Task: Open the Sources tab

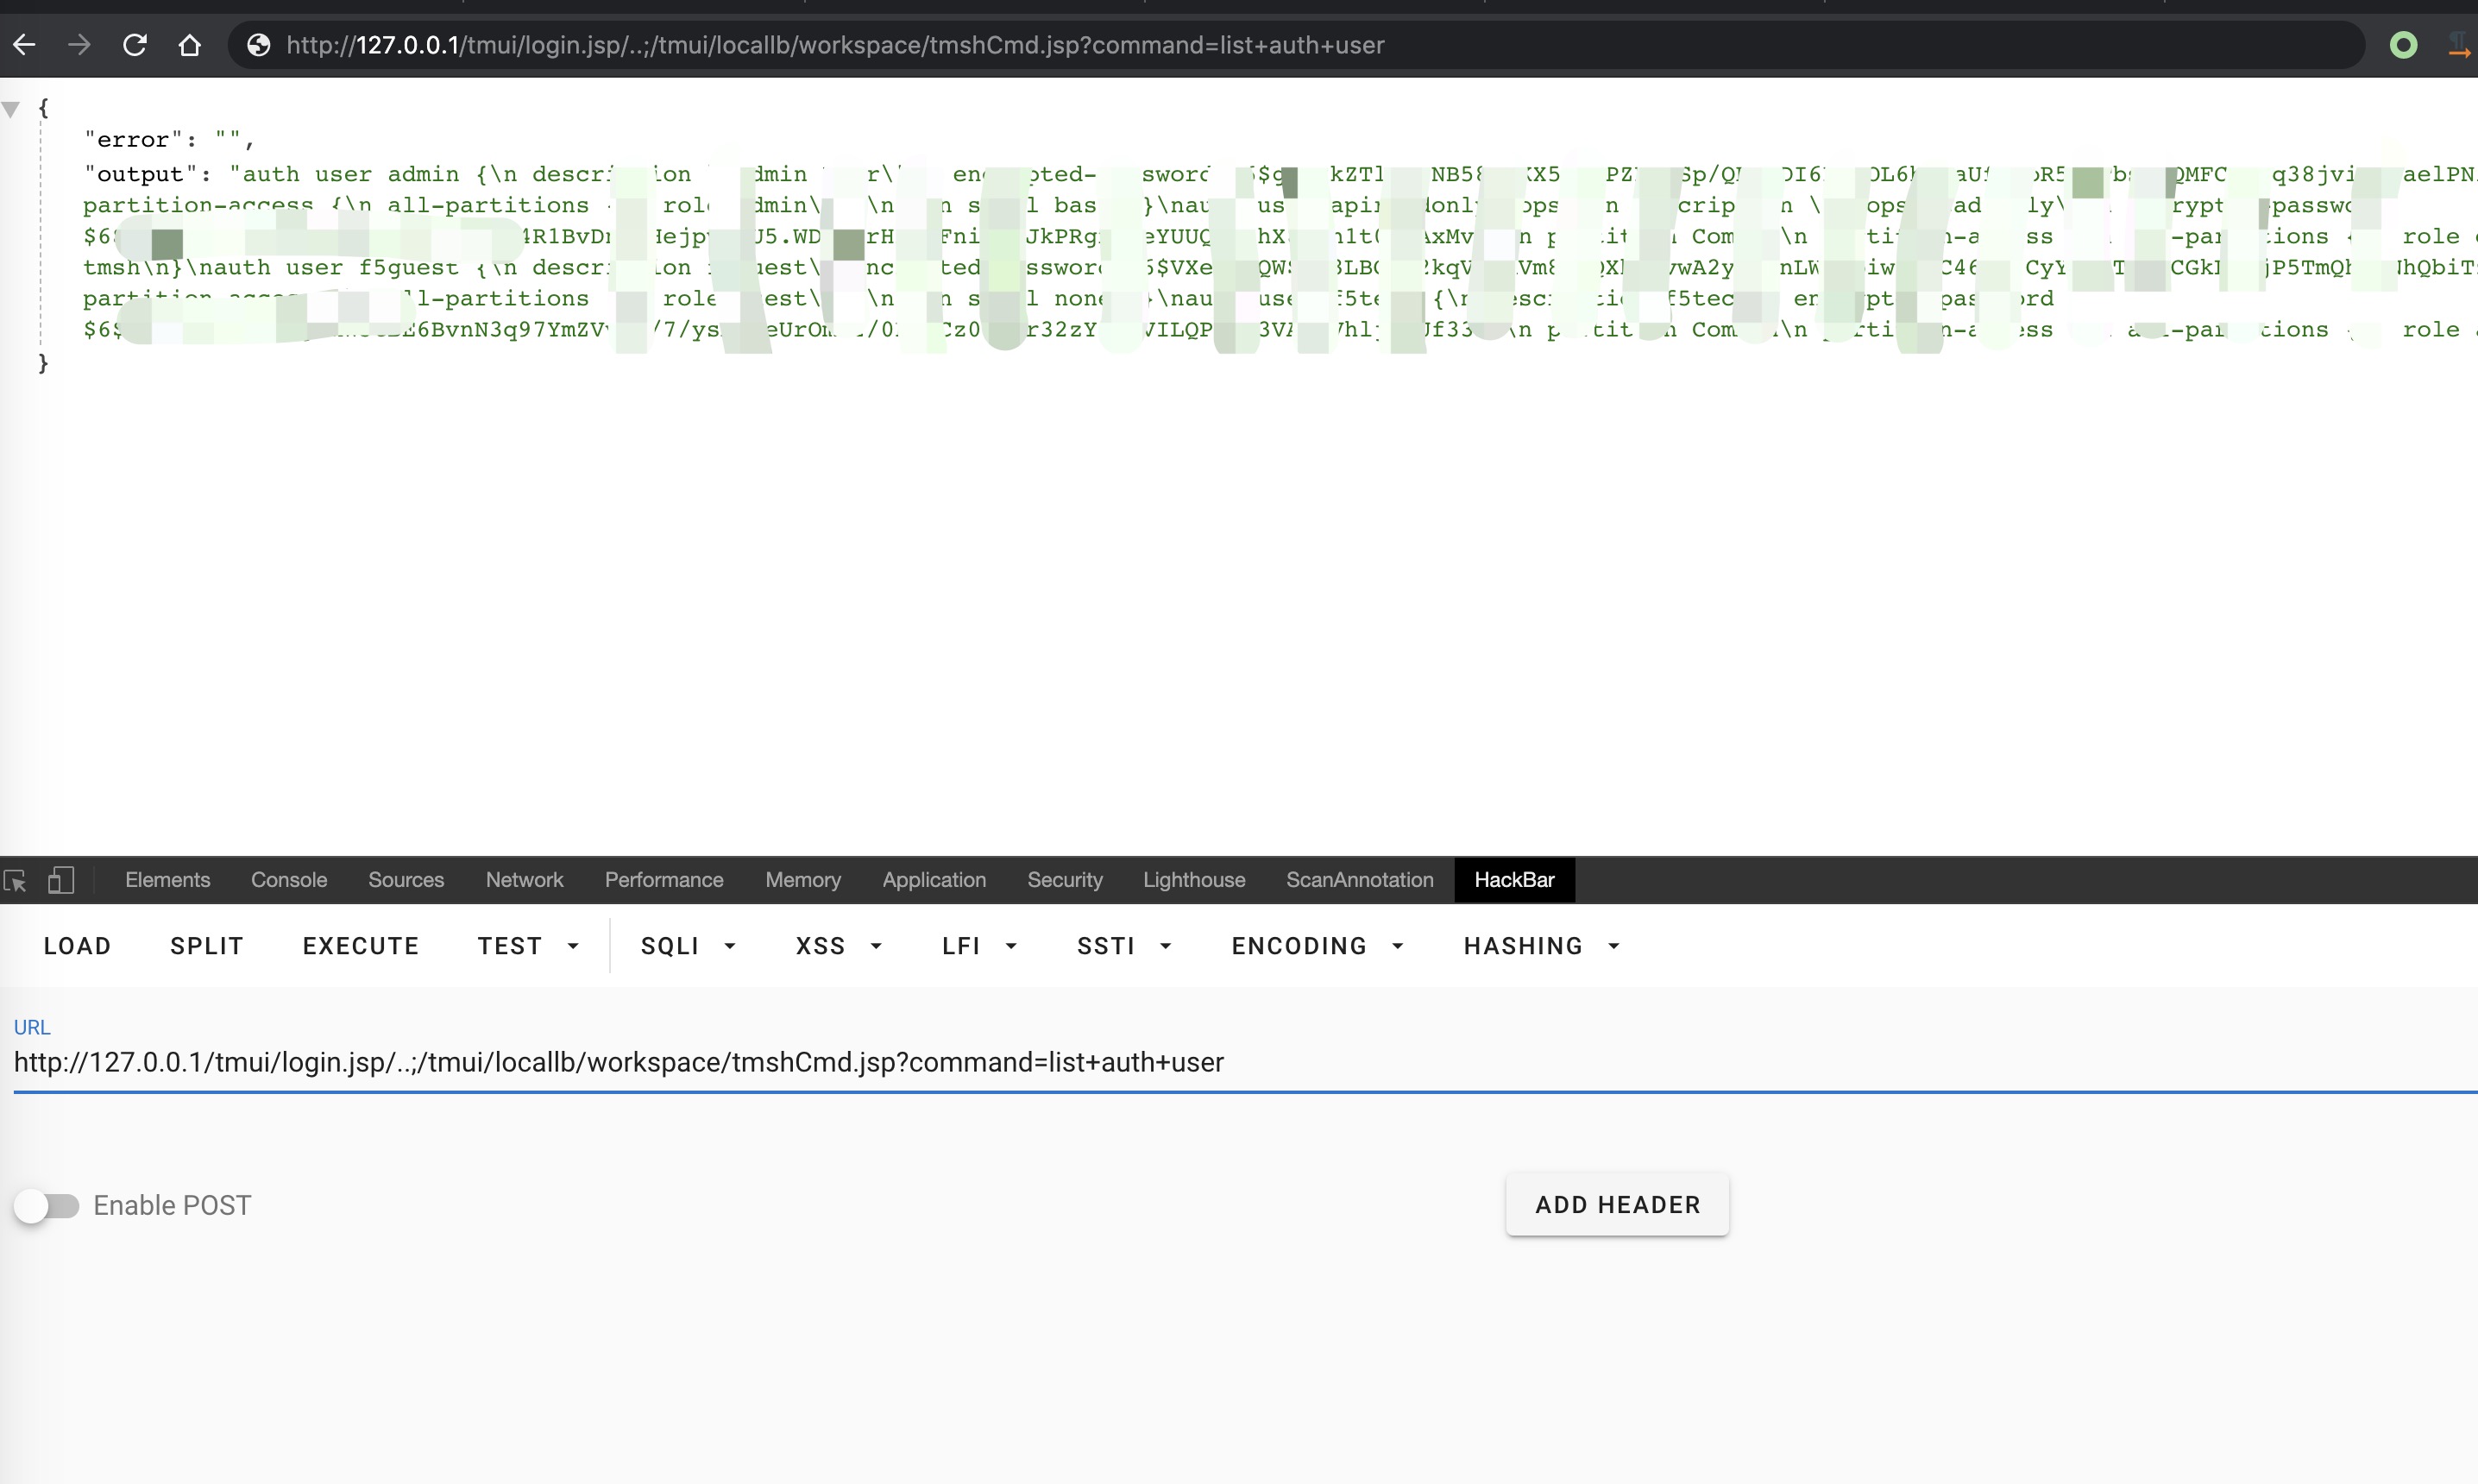Action: [x=406, y=880]
